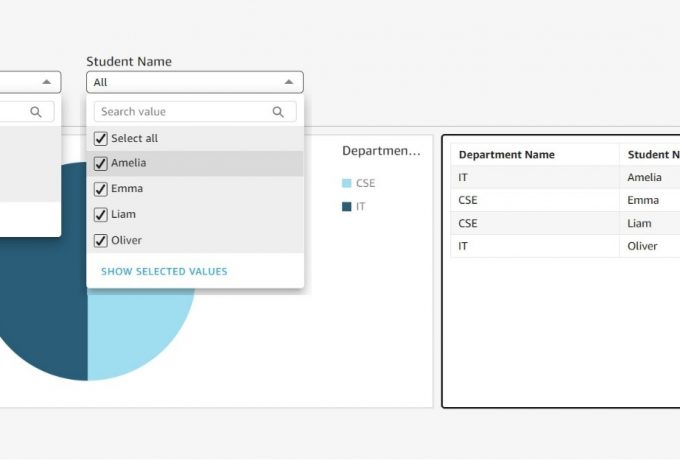The image size is (680, 460).
Task: Click the search magnifier in Student Name dropdown
Action: click(278, 112)
